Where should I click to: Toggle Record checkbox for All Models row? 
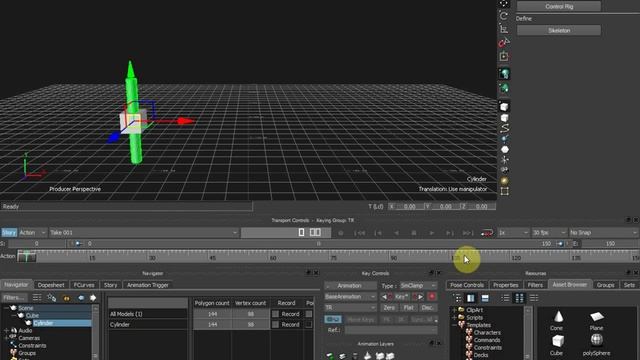point(276,314)
